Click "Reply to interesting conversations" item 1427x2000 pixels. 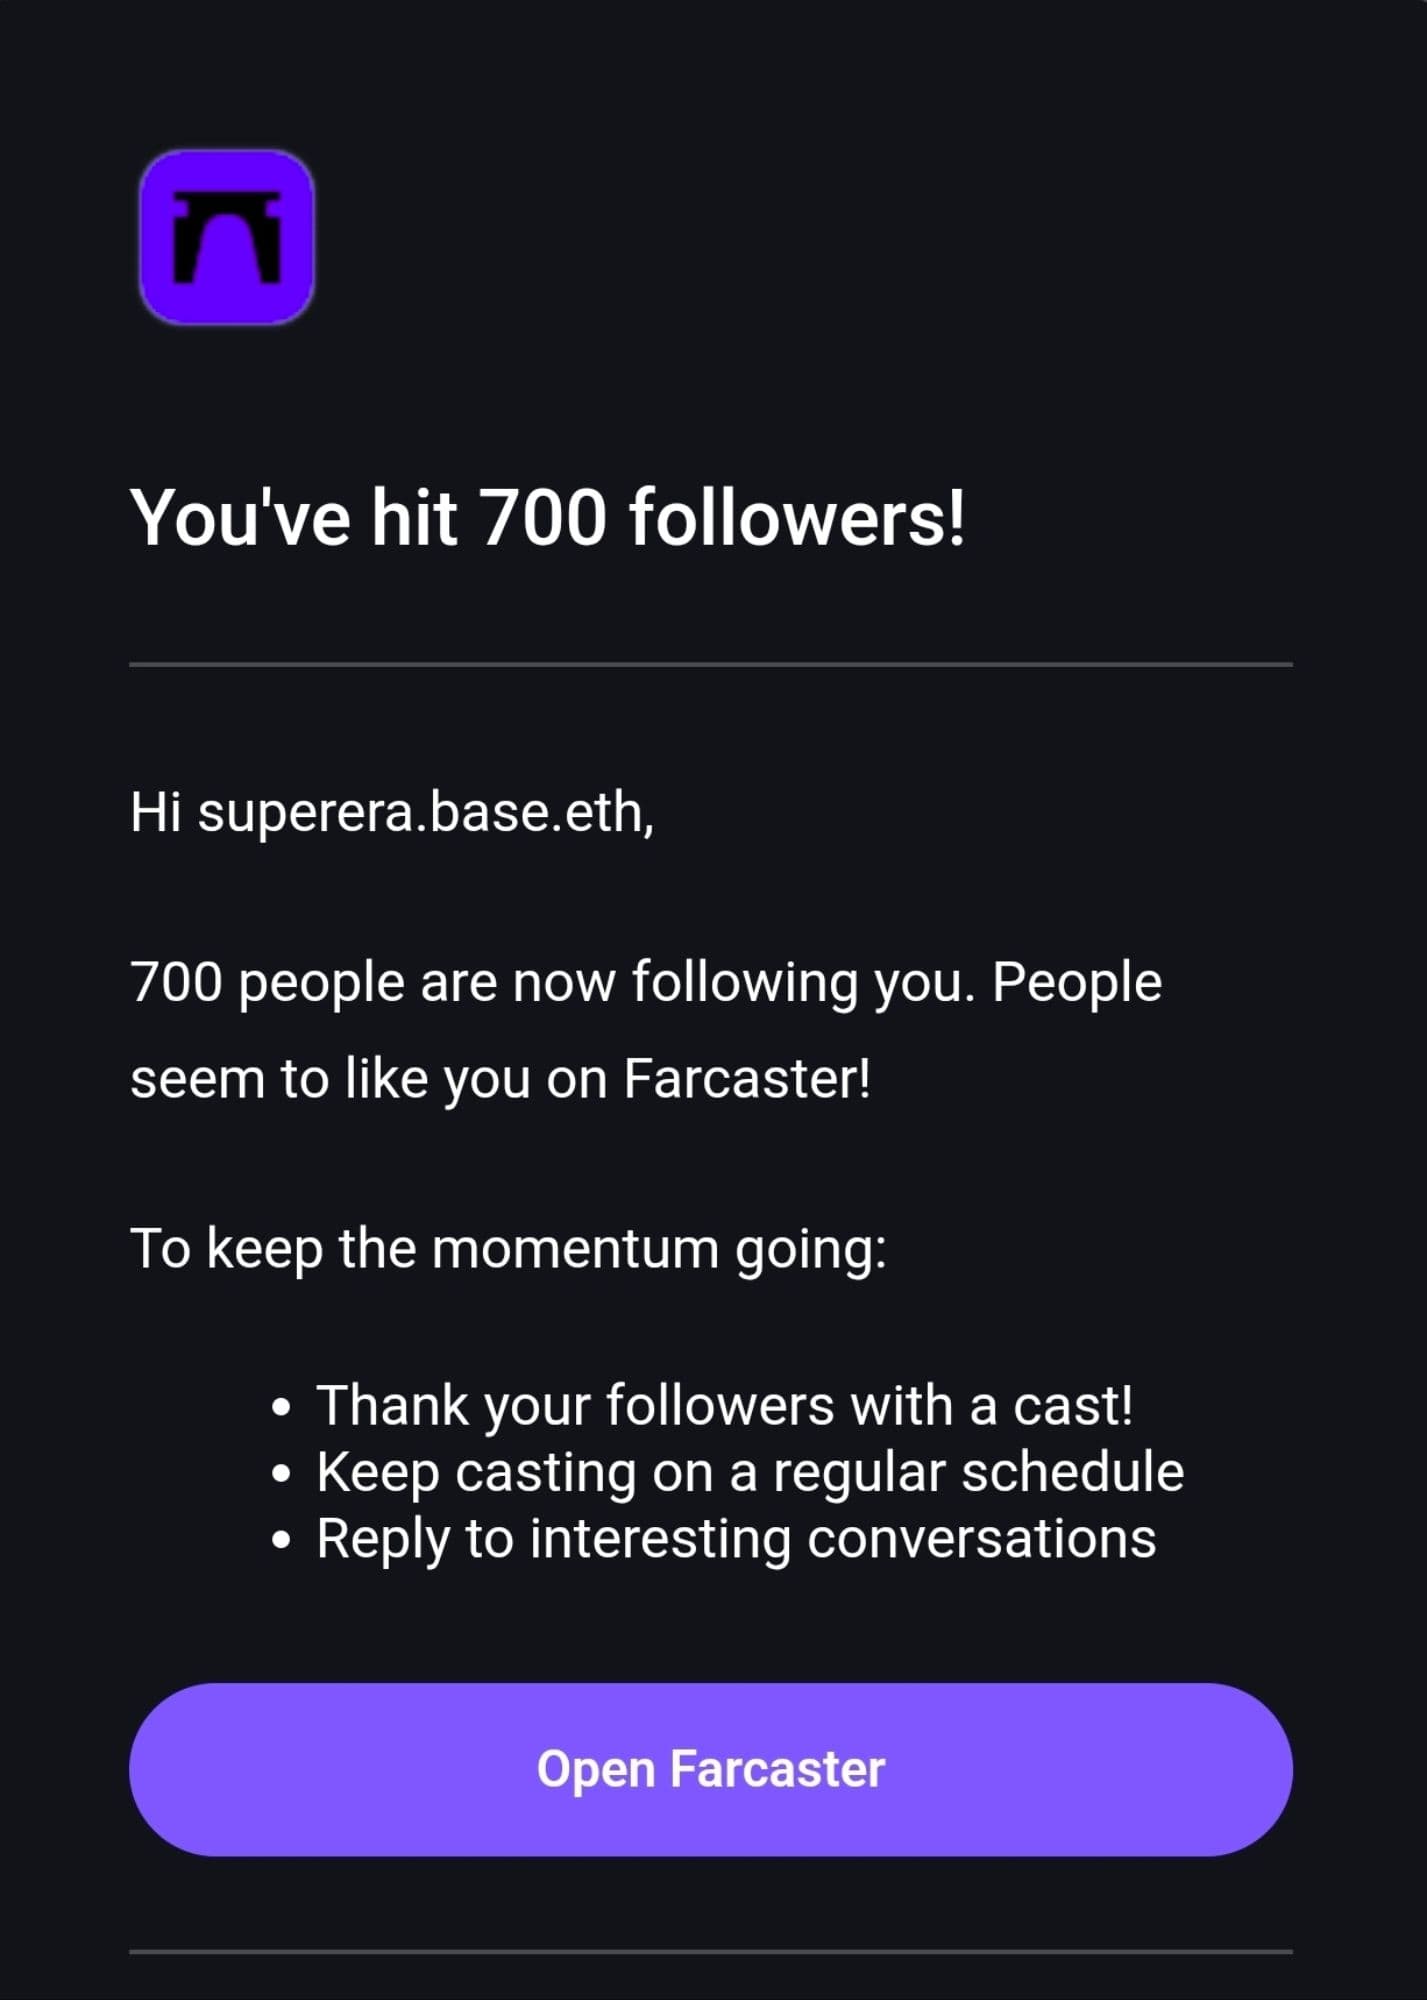(736, 1538)
